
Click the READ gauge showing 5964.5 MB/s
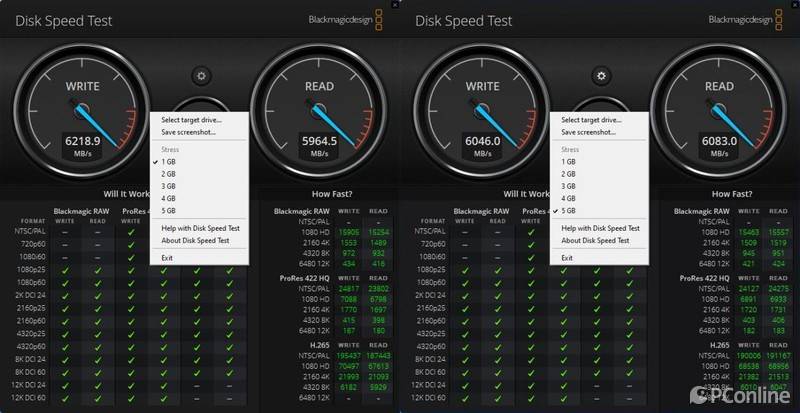[x=318, y=115]
